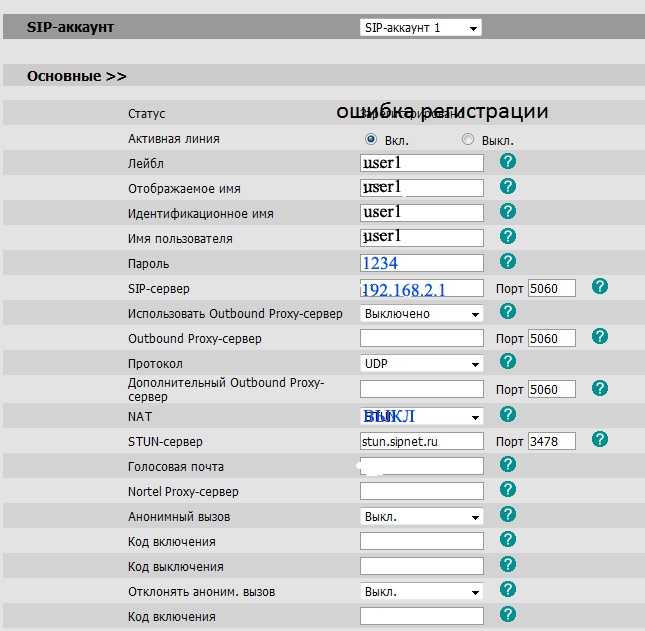Focus the Идентификационное имя input
This screenshot has height=631, width=645.
click(422, 213)
